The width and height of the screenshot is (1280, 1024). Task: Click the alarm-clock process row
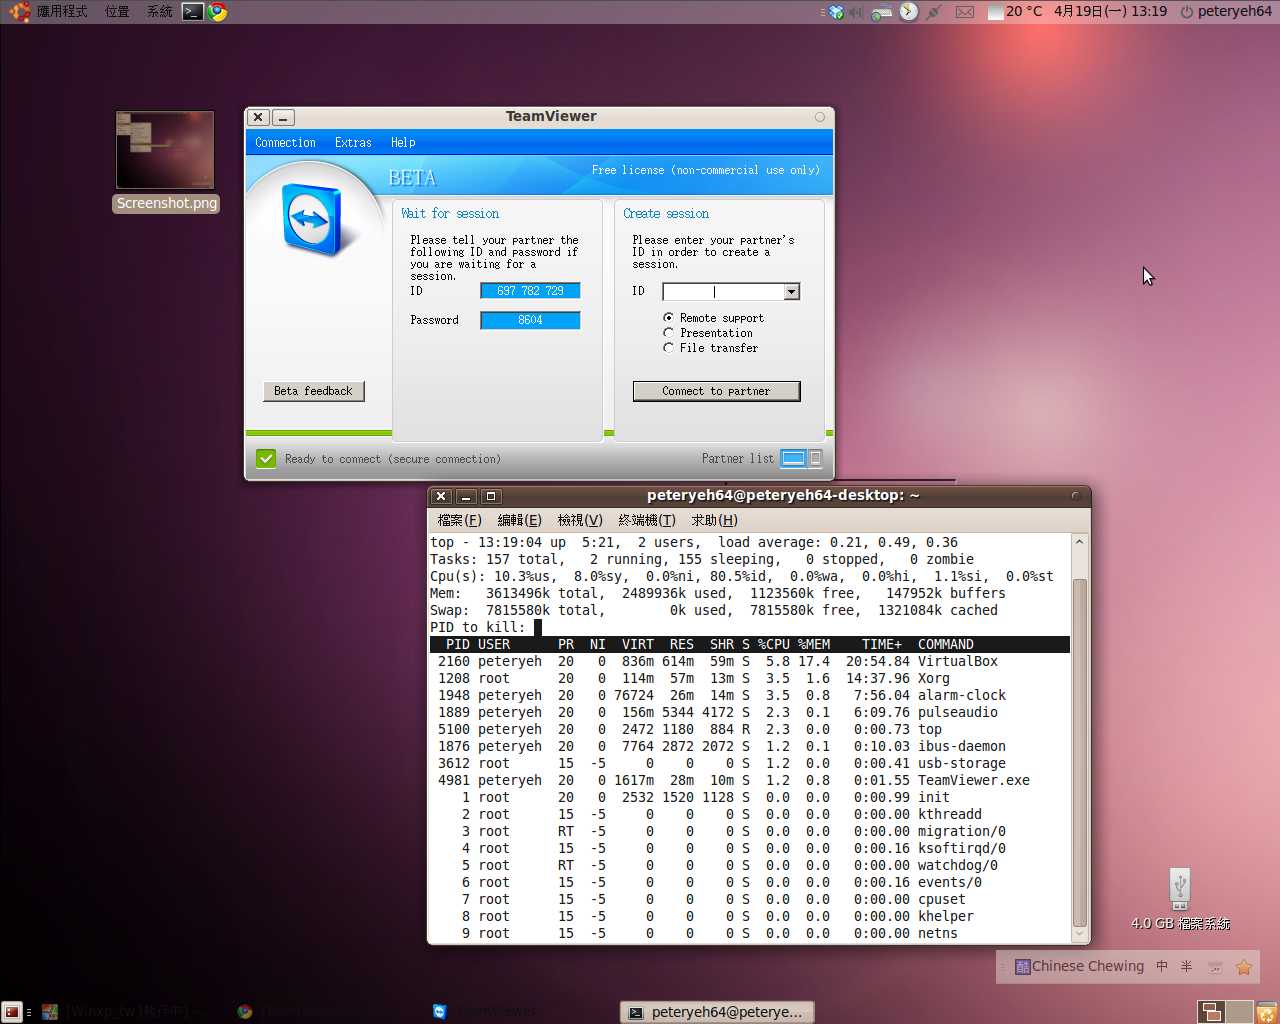[x=750, y=695]
